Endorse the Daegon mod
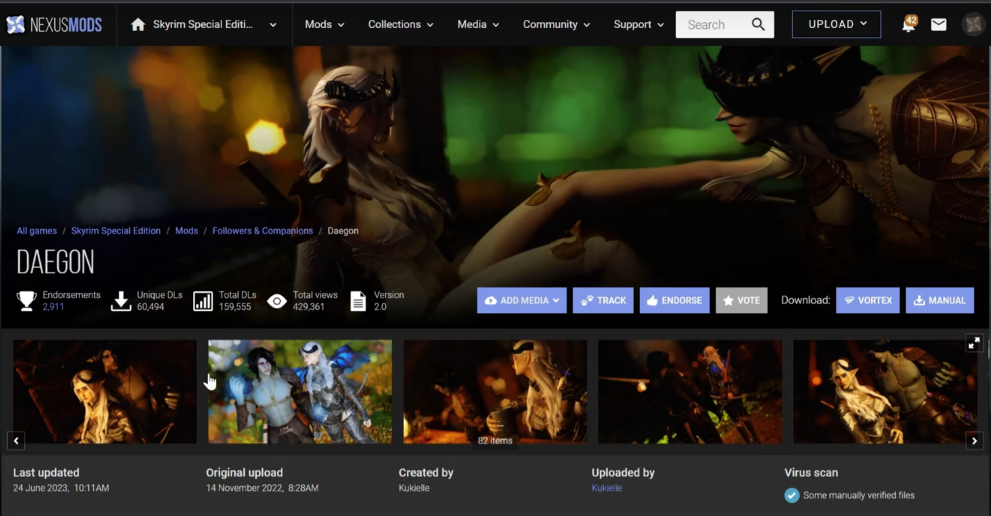The image size is (991, 516). click(x=674, y=300)
